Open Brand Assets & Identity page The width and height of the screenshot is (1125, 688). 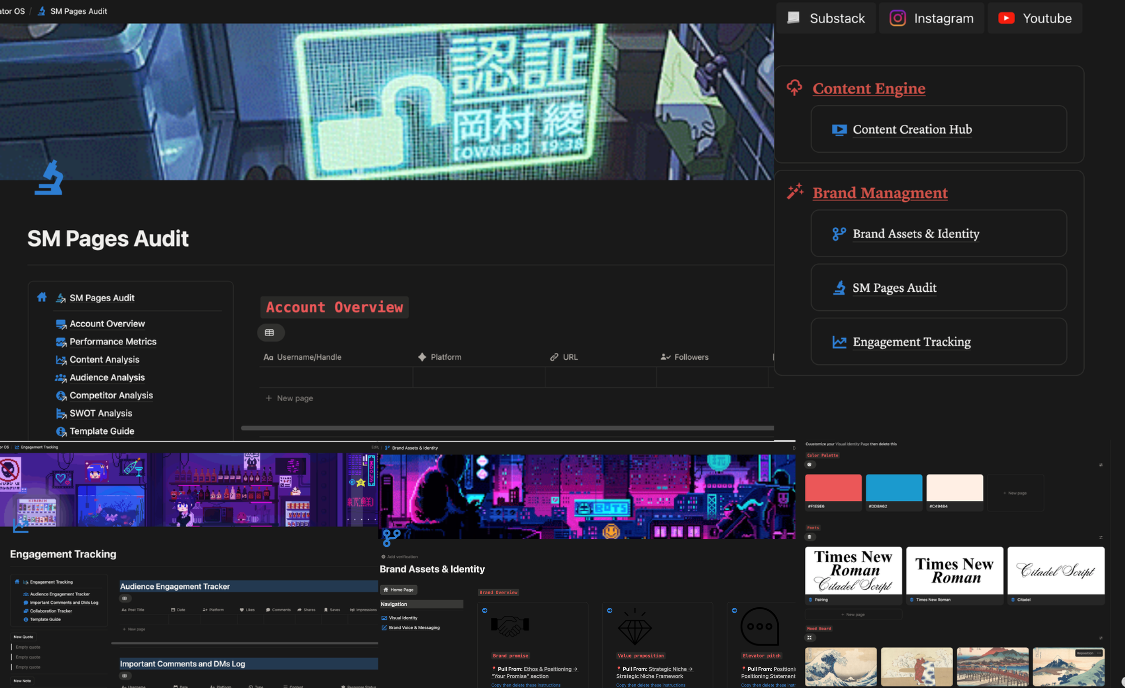pos(915,234)
